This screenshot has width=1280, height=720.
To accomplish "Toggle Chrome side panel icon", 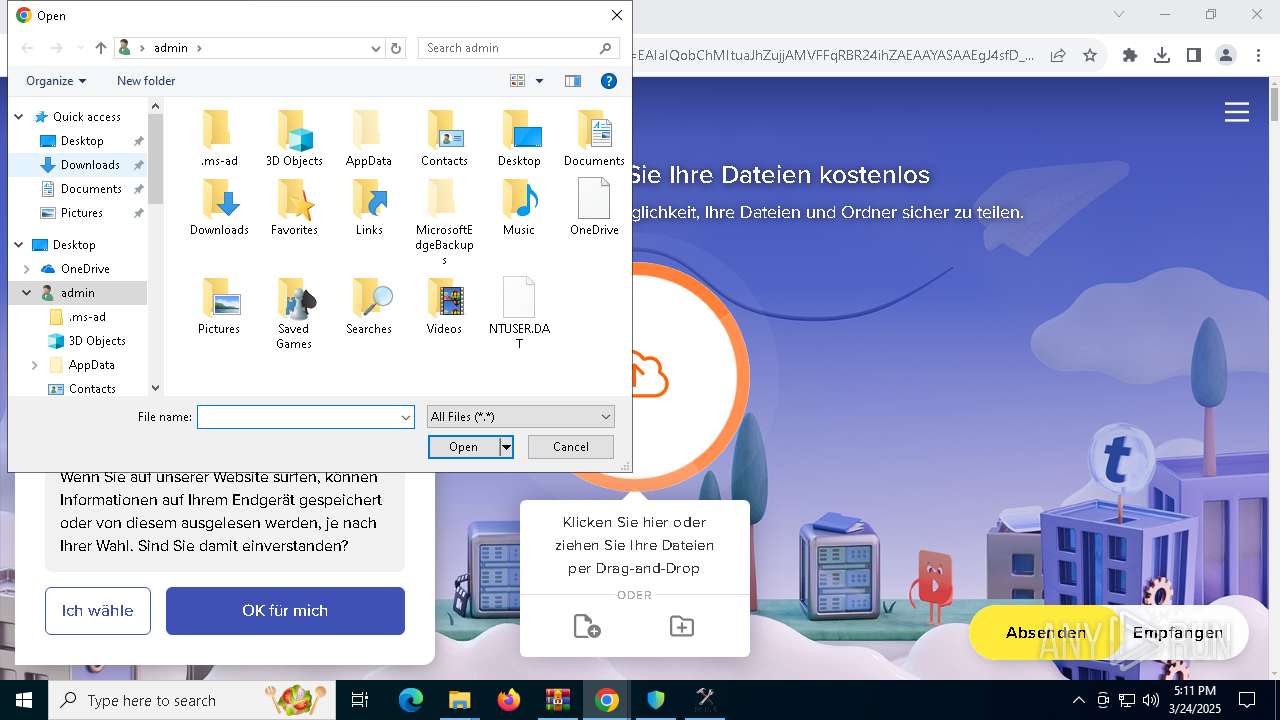I will tap(1194, 56).
